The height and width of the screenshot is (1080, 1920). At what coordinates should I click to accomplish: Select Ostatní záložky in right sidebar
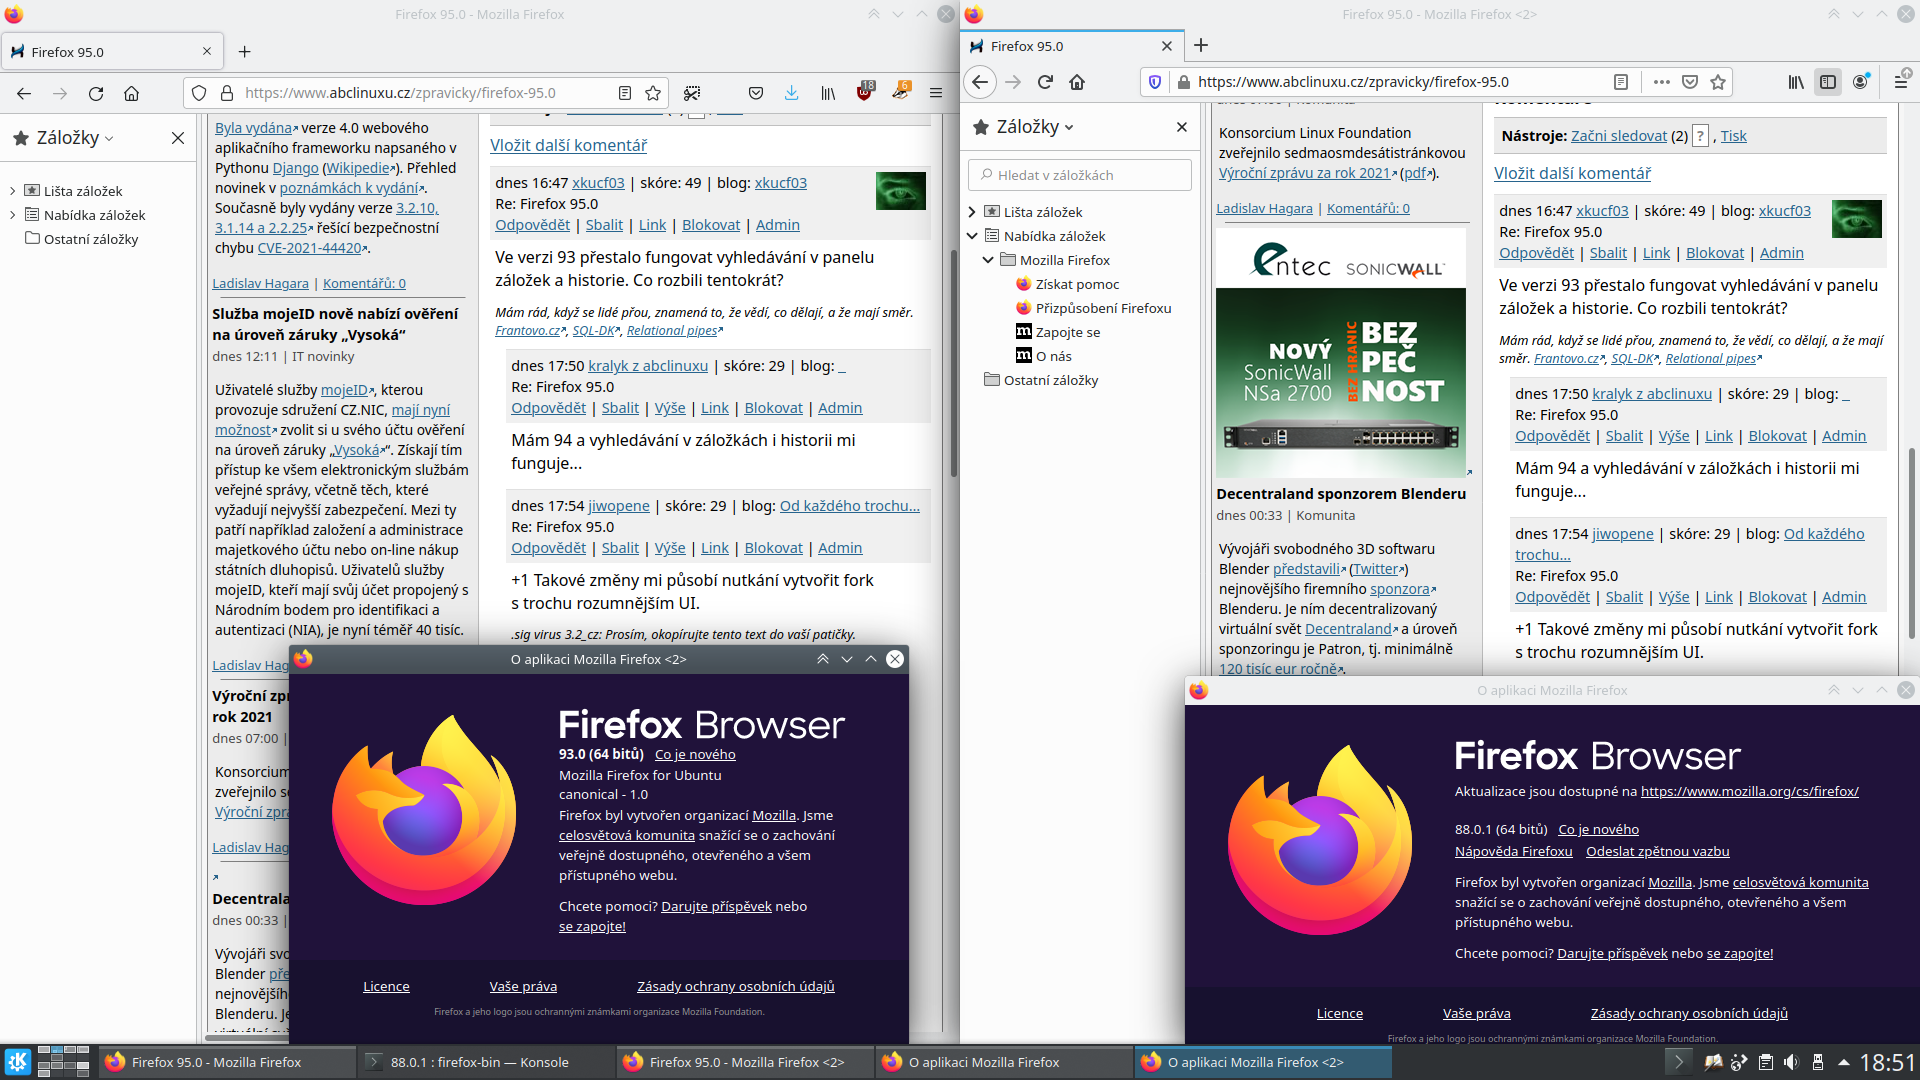1051,380
